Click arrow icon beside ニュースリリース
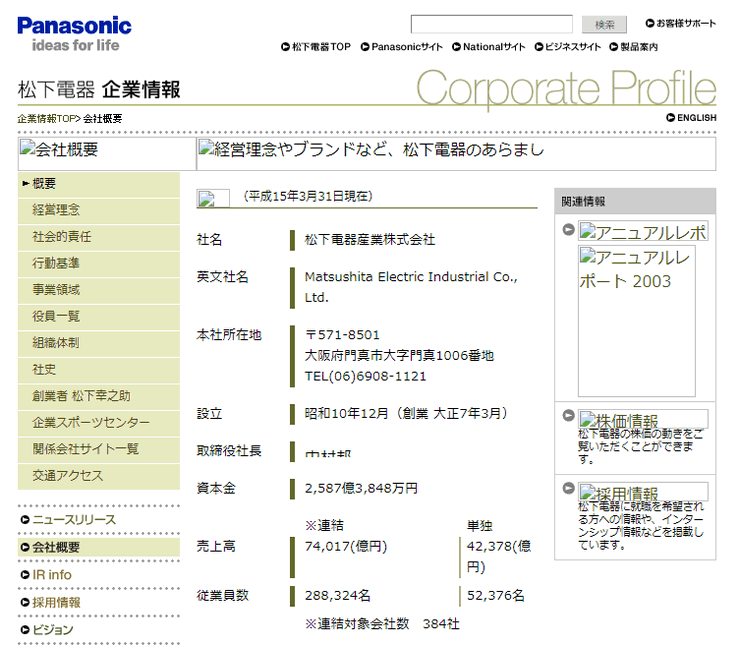Screen dimensions: 740x645 pos(25,520)
